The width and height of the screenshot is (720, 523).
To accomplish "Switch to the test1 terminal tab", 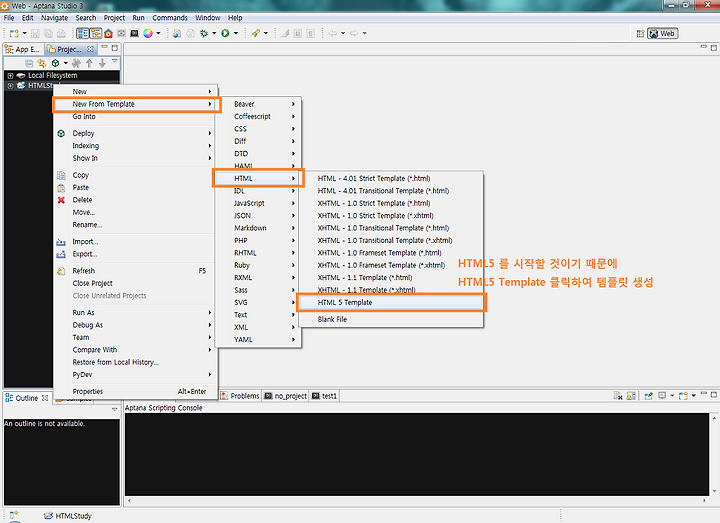I will pos(324,396).
